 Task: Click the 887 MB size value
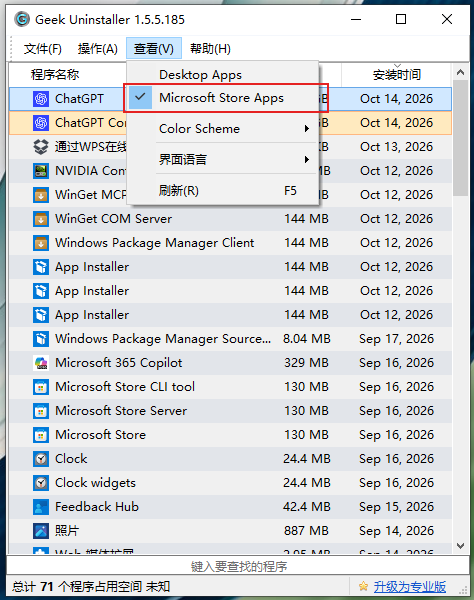pyautogui.click(x=306, y=531)
